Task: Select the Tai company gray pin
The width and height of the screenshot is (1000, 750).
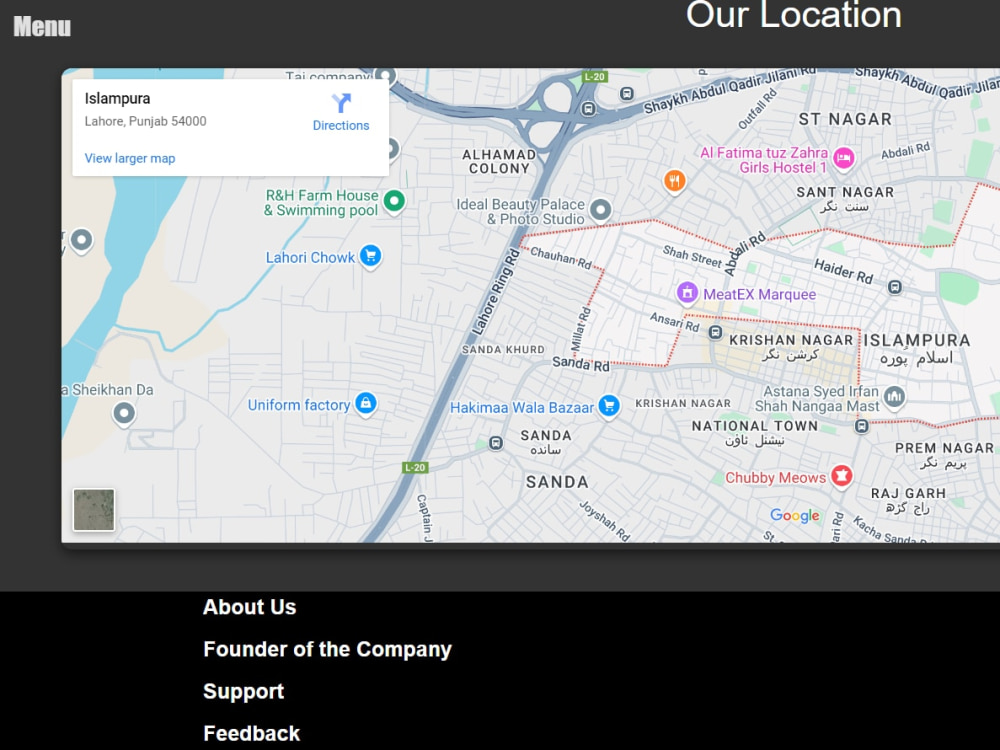Action: [385, 77]
